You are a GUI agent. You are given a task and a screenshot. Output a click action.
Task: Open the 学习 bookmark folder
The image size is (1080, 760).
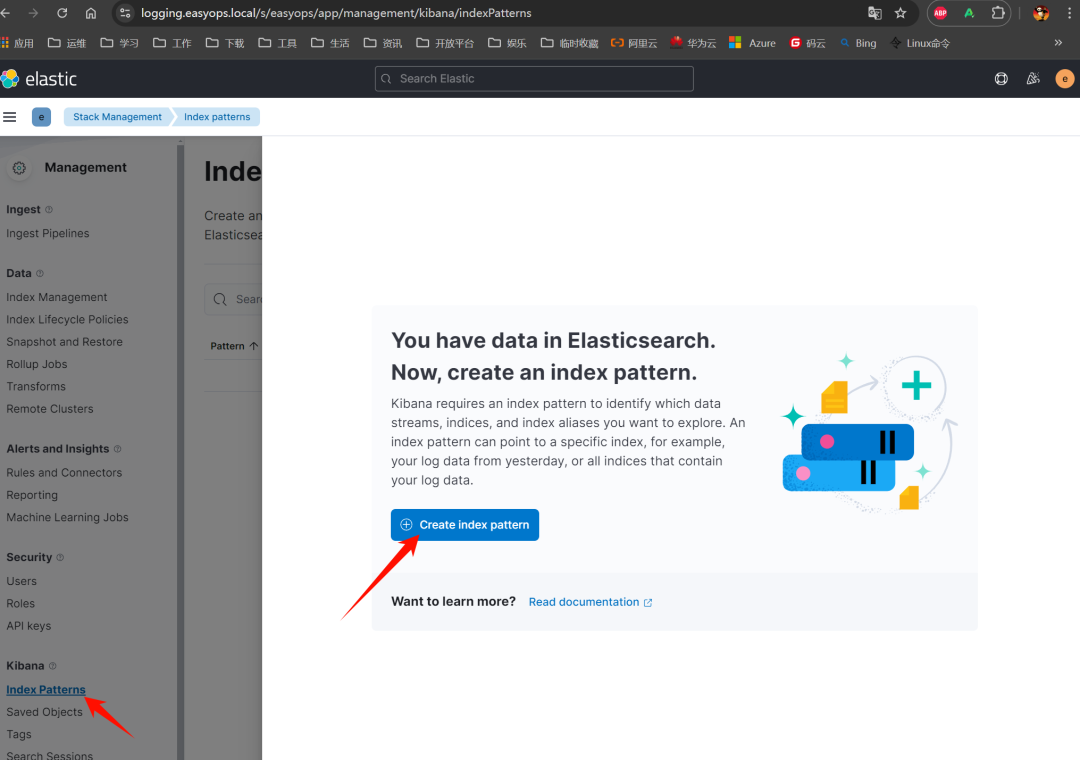[x=119, y=43]
